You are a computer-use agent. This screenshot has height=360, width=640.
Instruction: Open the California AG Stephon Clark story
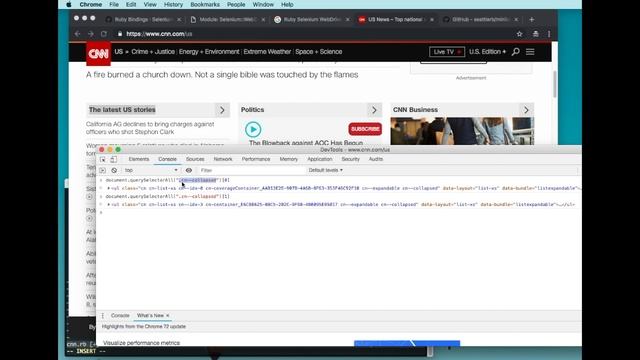pyautogui.click(x=150, y=128)
